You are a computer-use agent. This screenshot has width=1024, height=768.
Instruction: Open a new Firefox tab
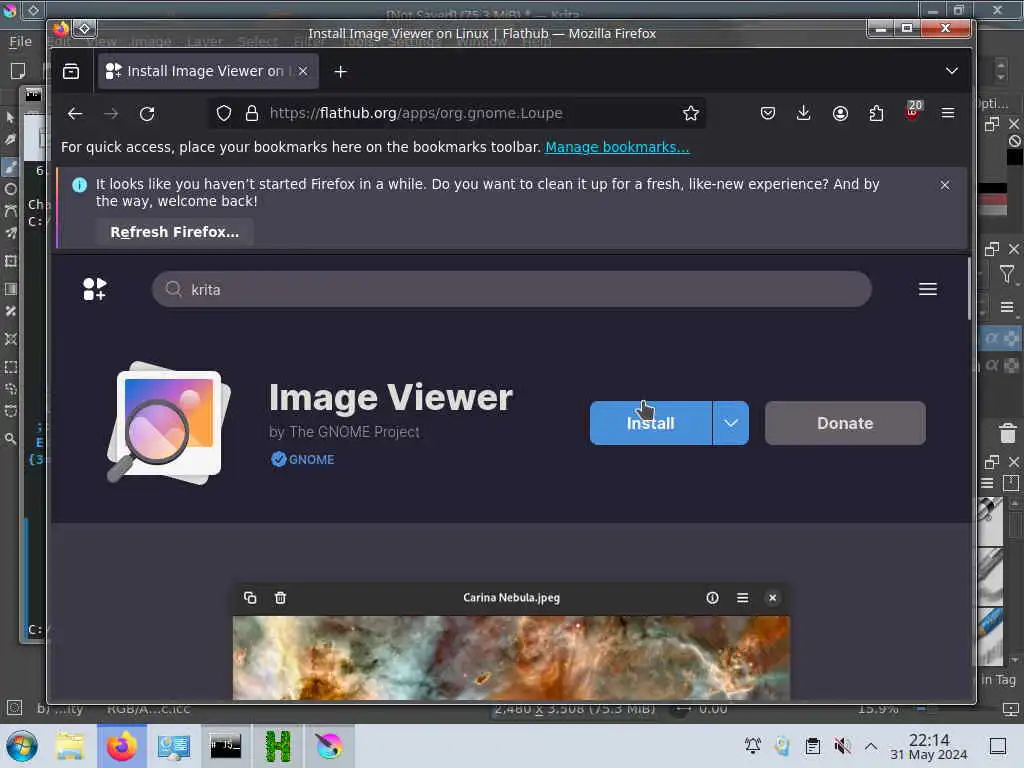click(x=340, y=72)
